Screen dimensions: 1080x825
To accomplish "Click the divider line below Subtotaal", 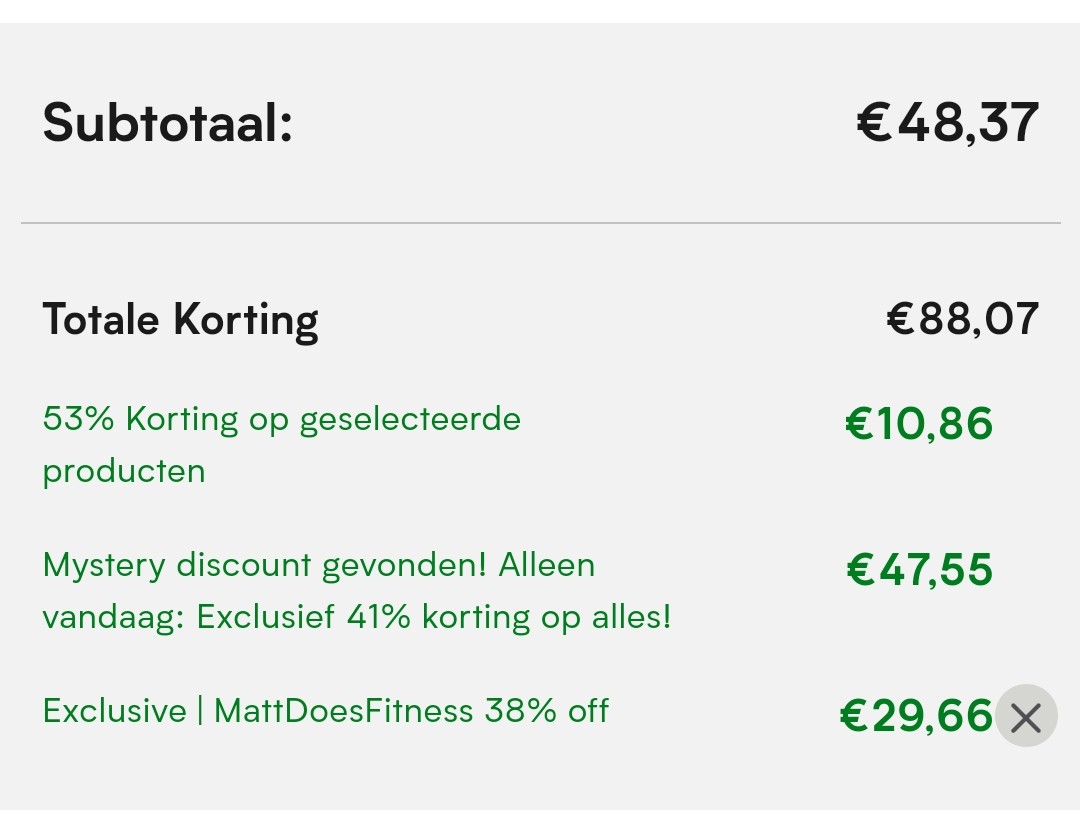I will pos(540,222).
